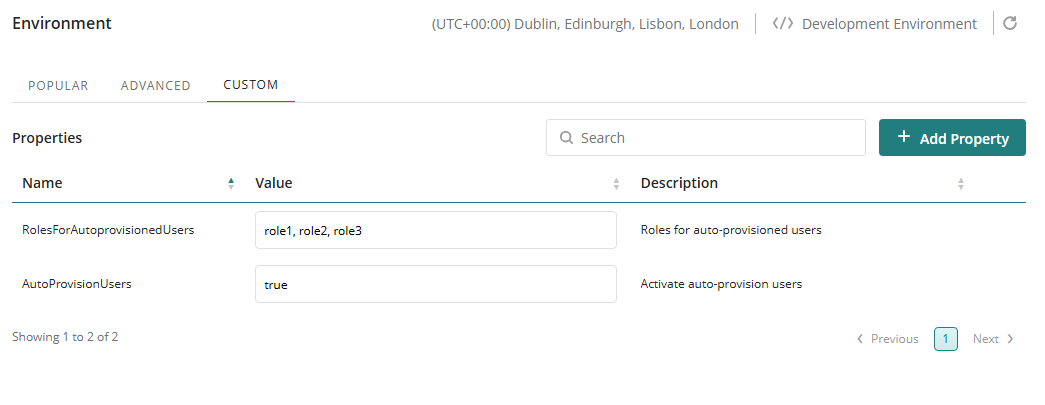Go to the Next page
Viewport: 1045px width, 405px height.
coord(993,339)
